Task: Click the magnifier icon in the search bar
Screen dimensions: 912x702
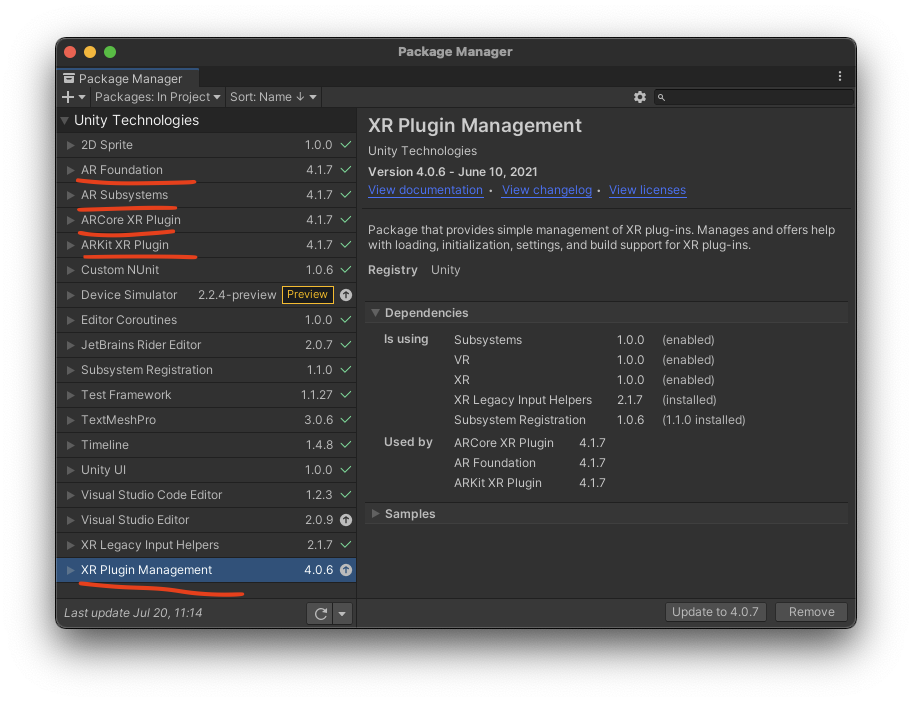Action: point(661,97)
